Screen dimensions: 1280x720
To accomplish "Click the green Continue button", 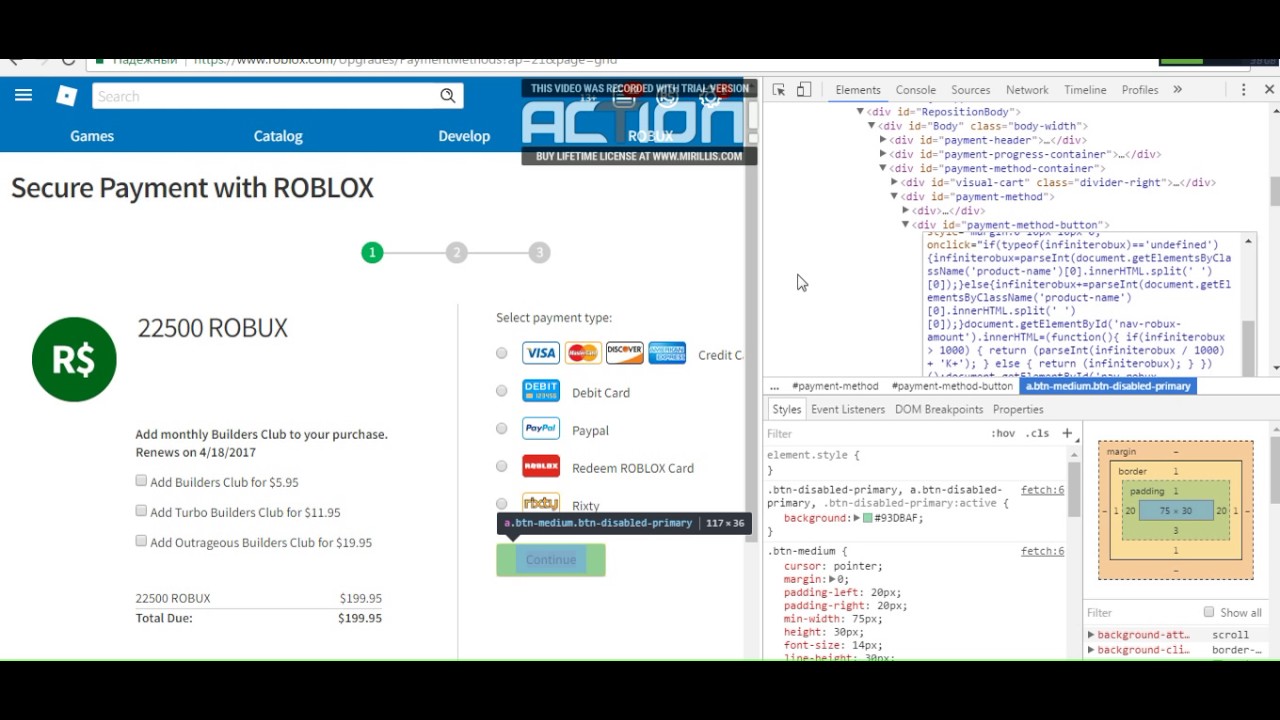I will click(551, 560).
